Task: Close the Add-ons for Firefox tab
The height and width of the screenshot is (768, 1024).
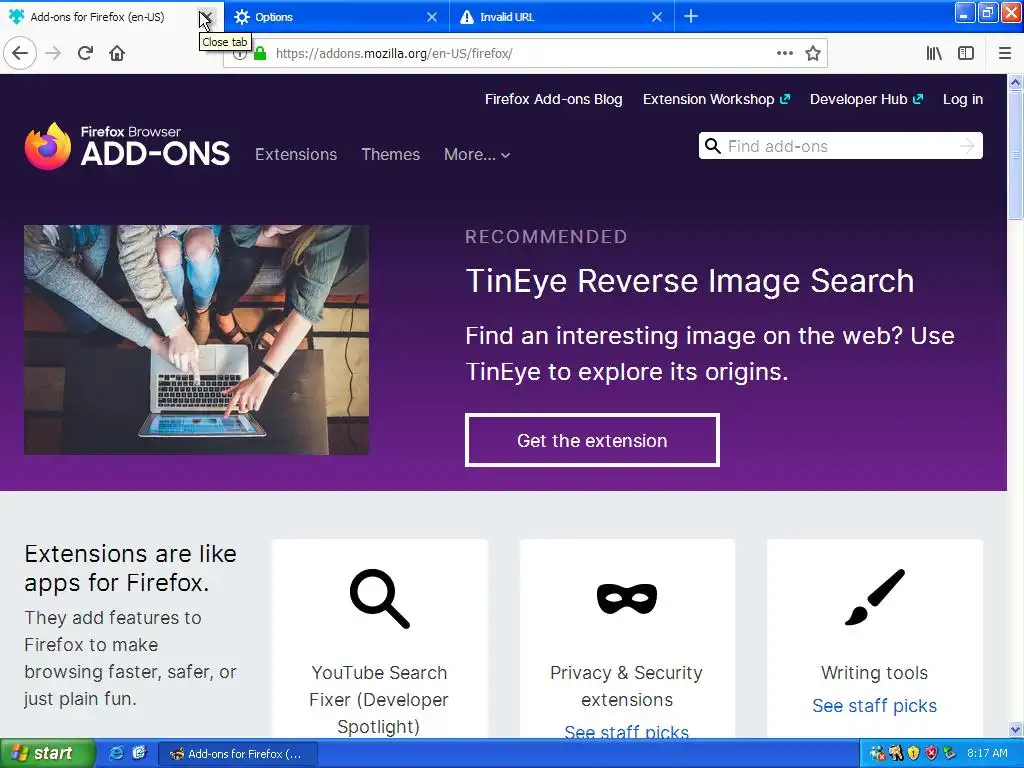Action: coord(206,17)
